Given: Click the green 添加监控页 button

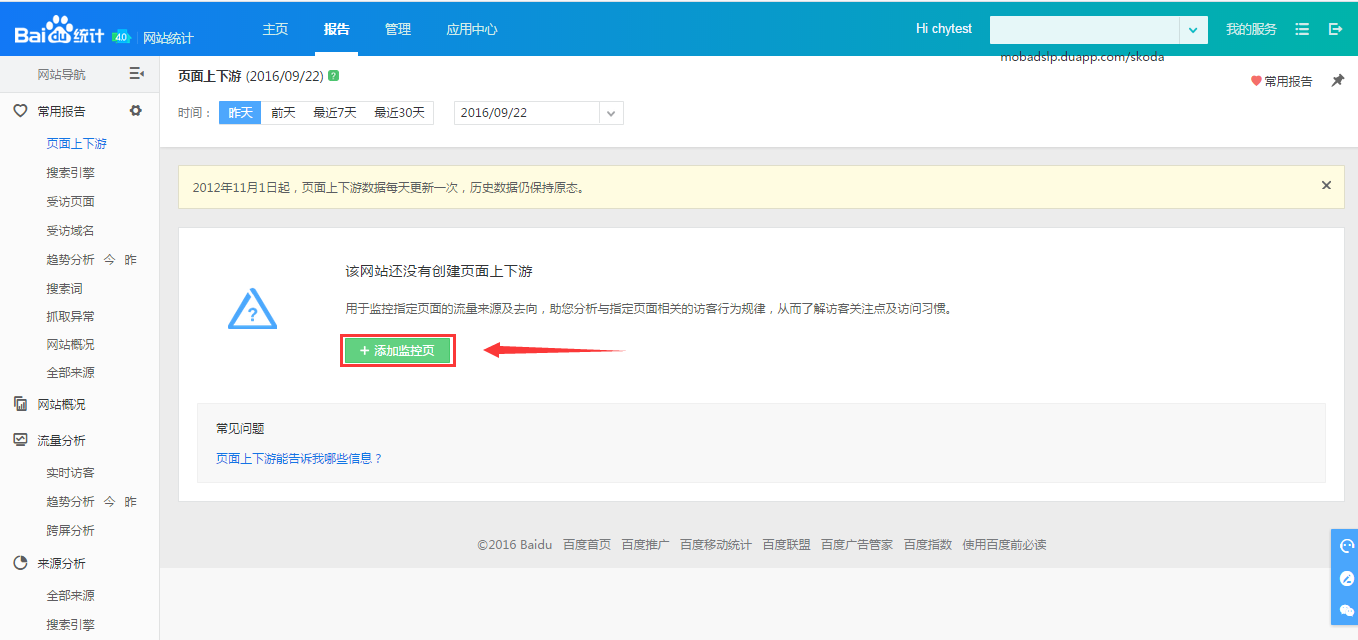Looking at the screenshot, I should point(398,351).
